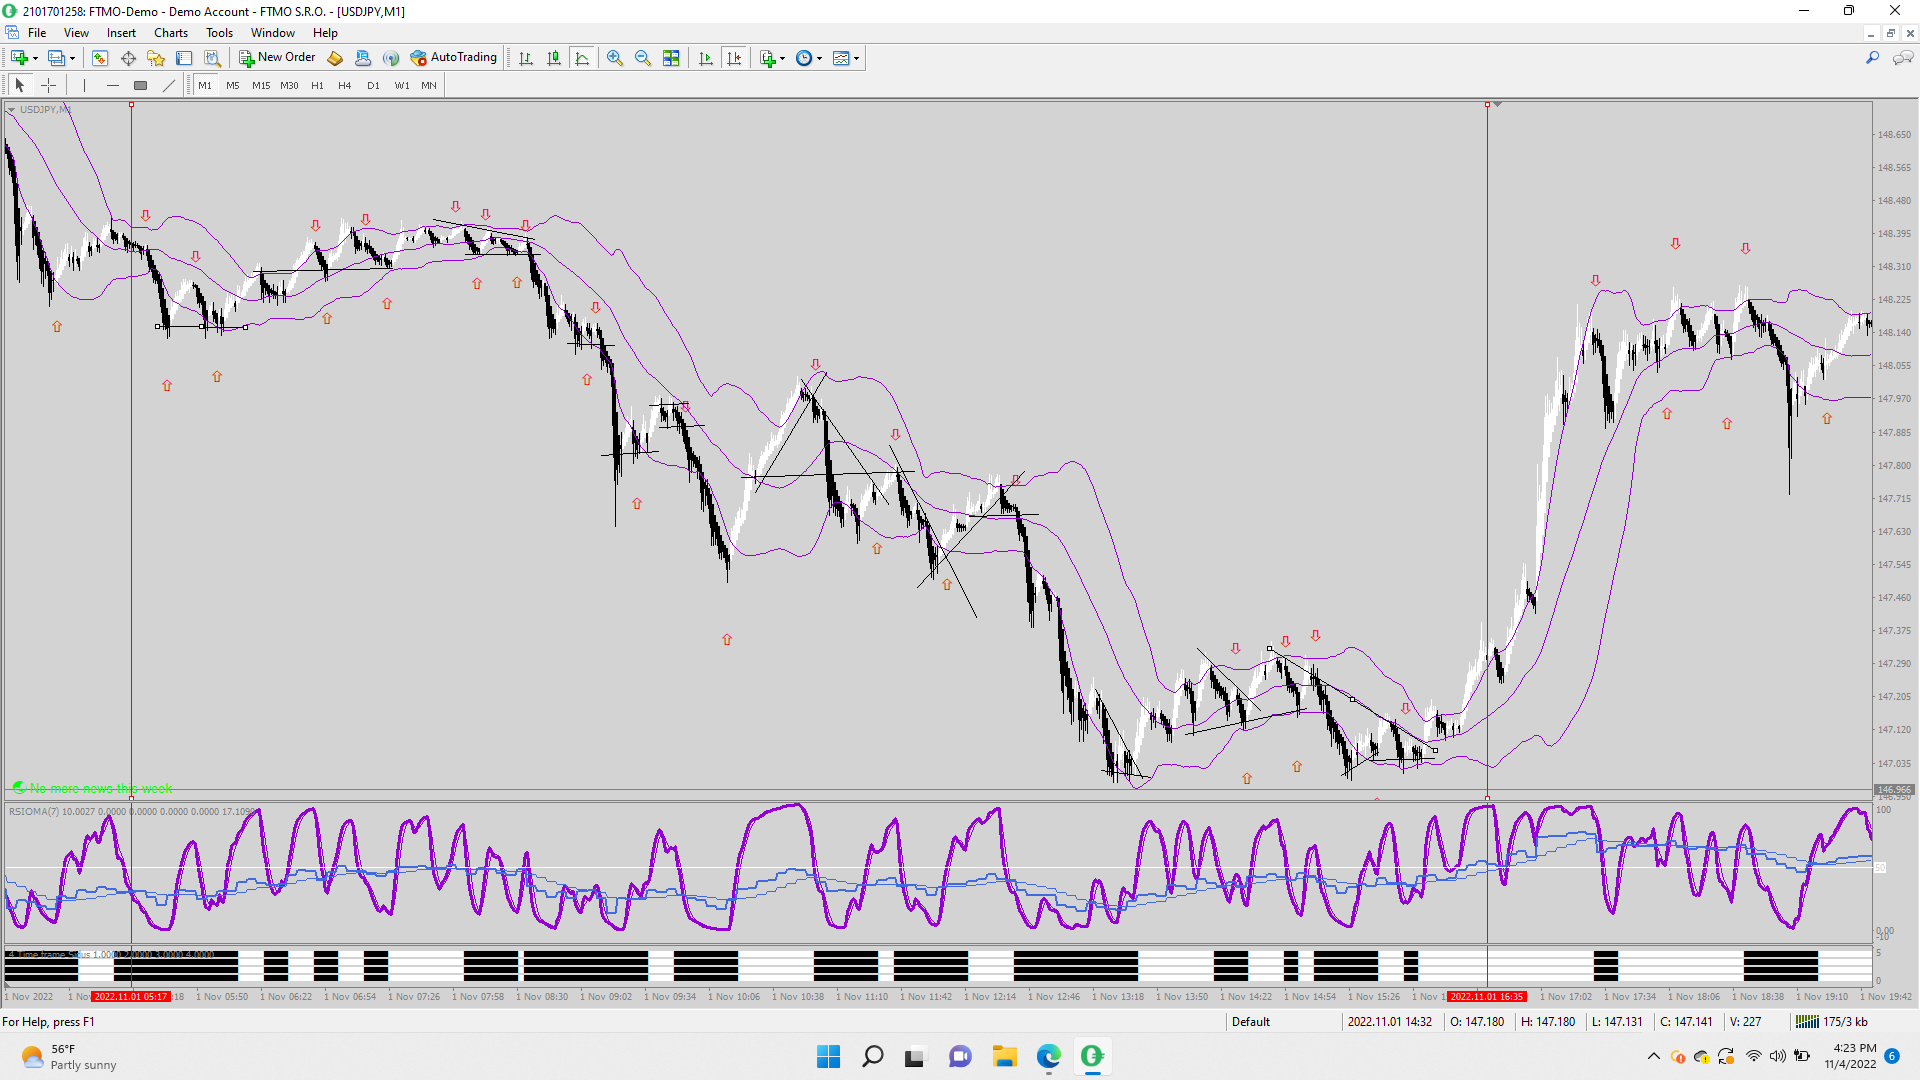Open the Charts menu

click(x=171, y=33)
